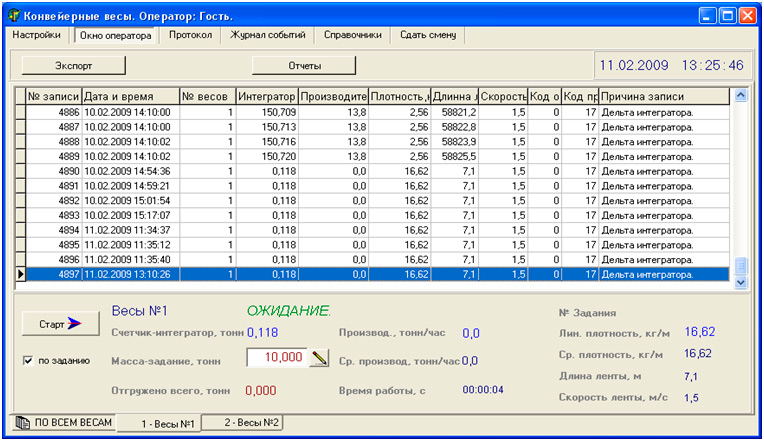Viewport: 764px width, 441px height.
Task: Toggle the по заданию checkbox
Action: click(28, 360)
